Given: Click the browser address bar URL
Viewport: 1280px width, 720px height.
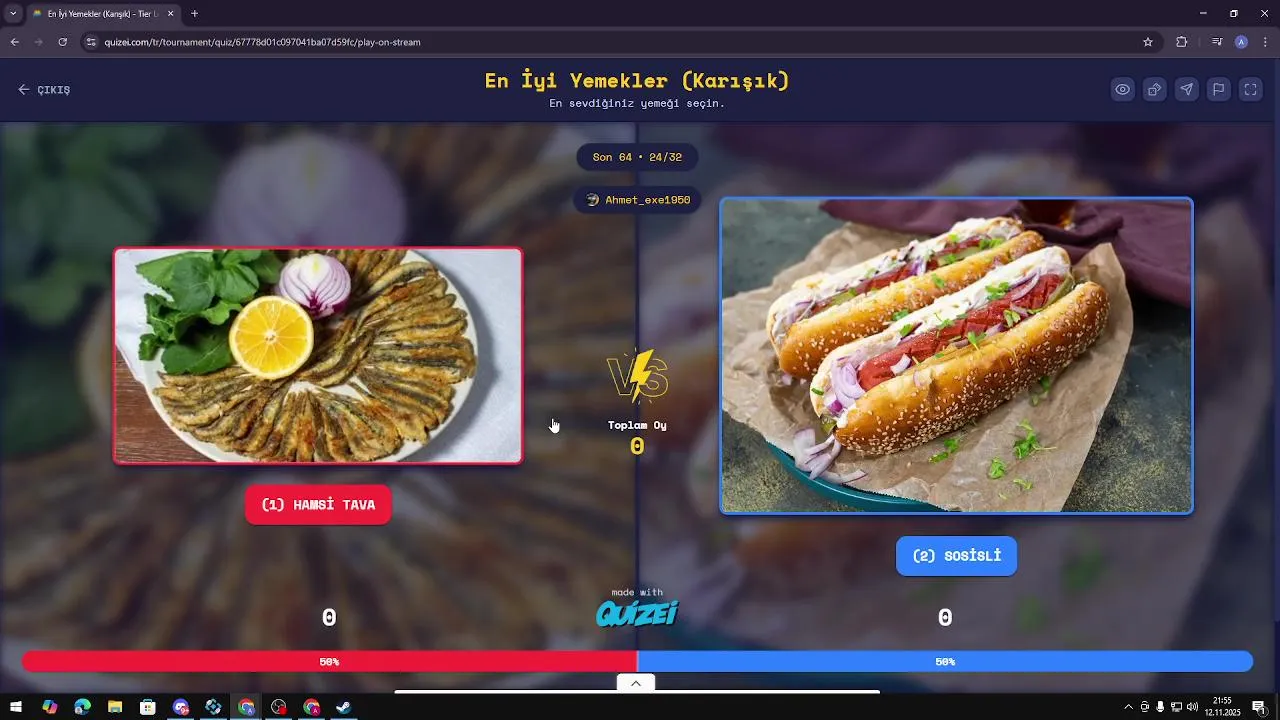Looking at the screenshot, I should (262, 42).
